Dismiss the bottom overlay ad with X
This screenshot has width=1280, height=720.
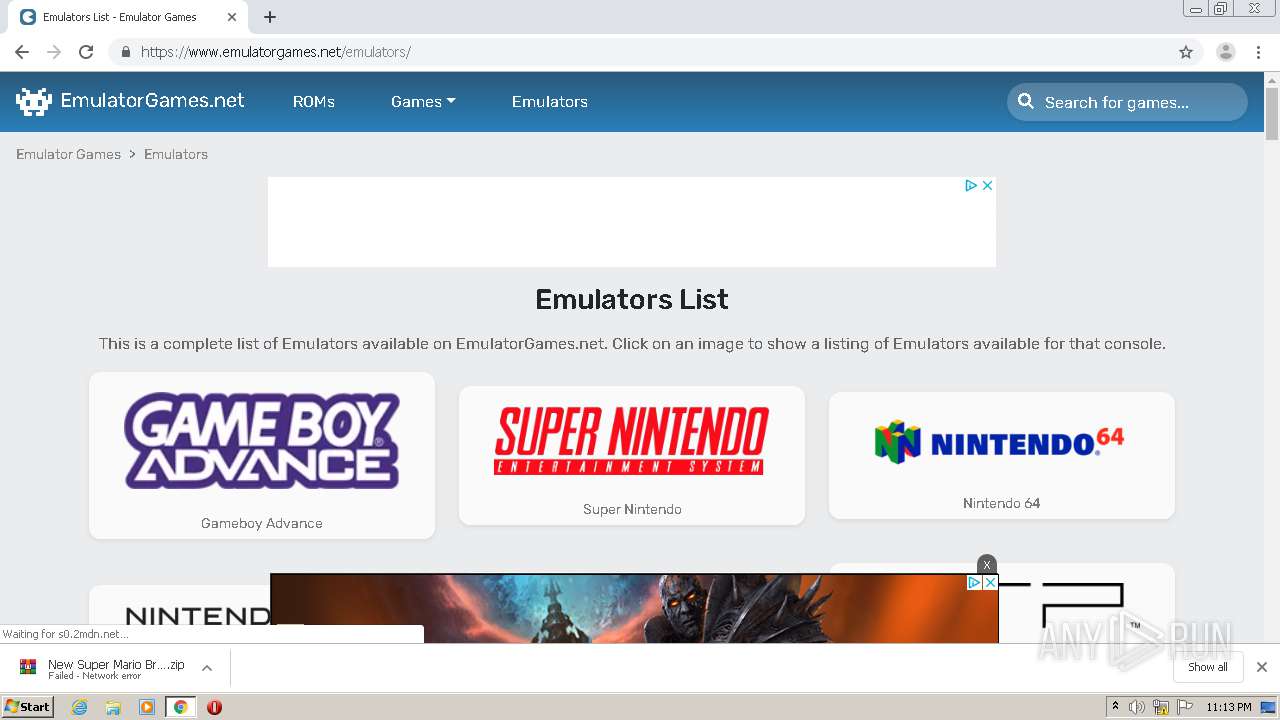click(x=987, y=565)
